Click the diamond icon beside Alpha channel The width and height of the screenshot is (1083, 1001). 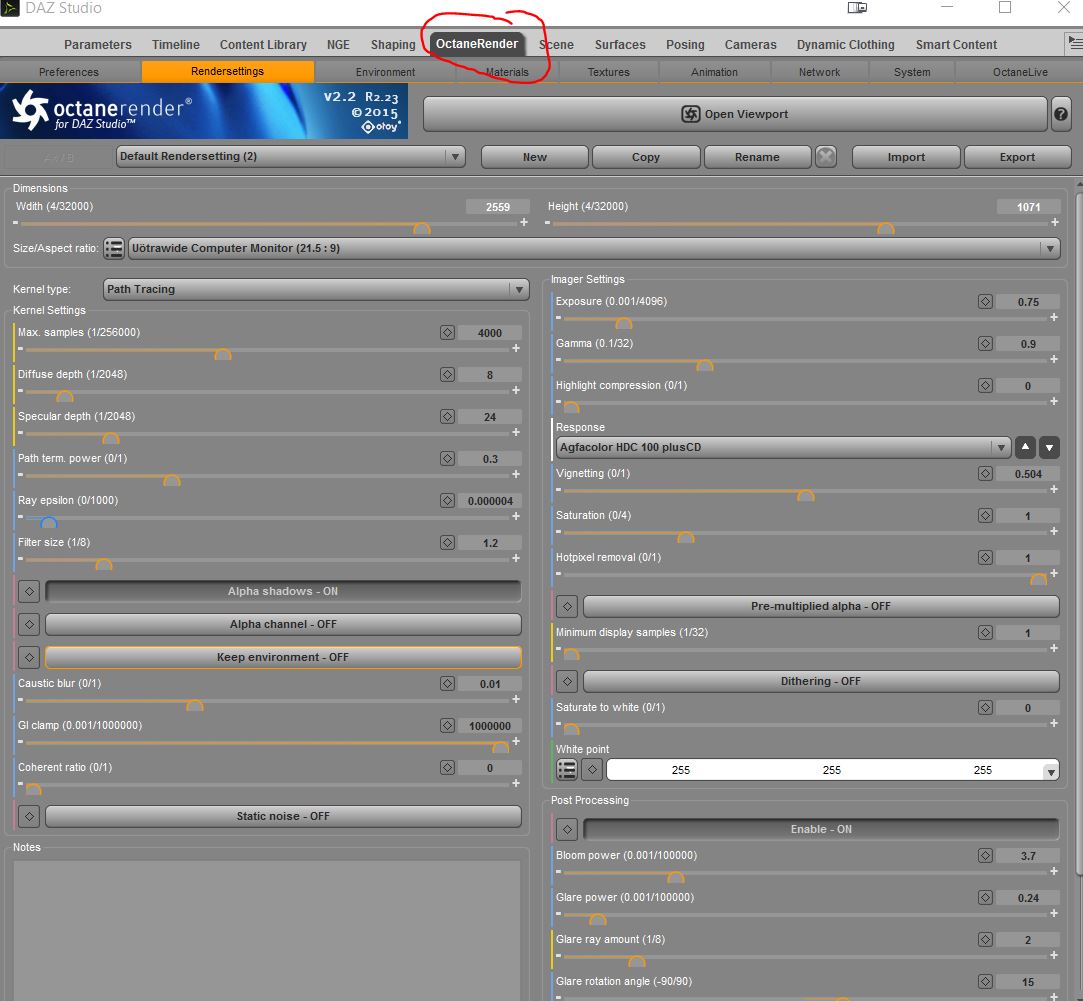click(29, 625)
